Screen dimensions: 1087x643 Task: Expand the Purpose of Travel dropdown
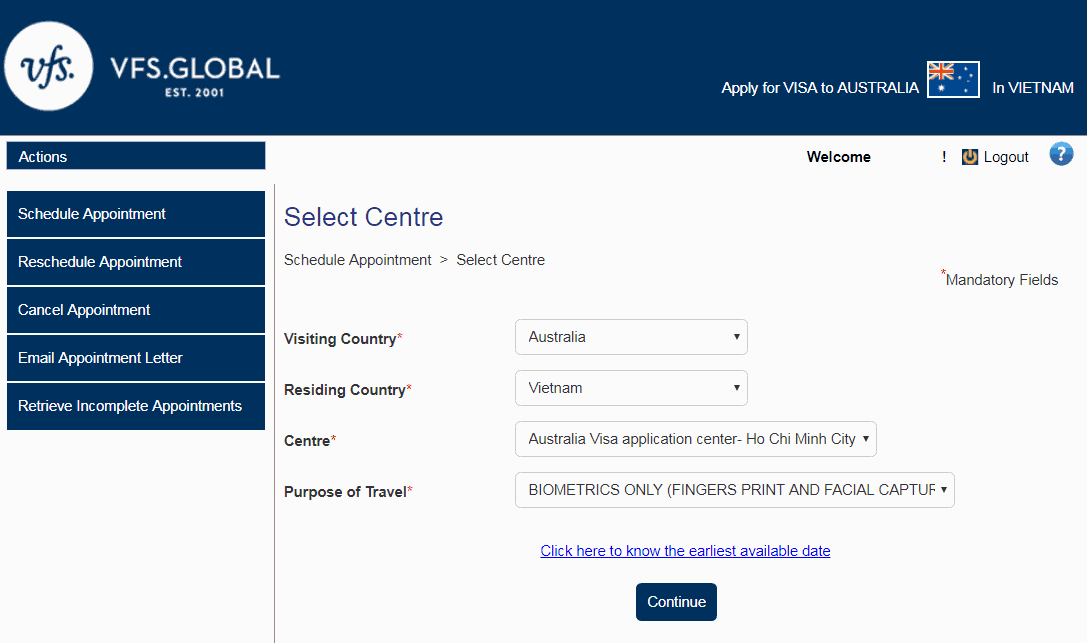(x=734, y=490)
